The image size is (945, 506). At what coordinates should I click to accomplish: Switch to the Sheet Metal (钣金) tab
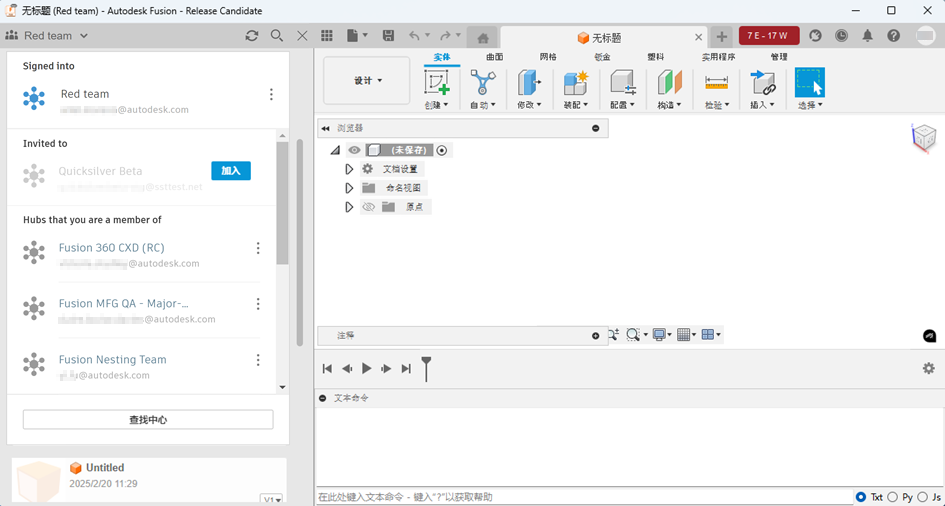[602, 57]
